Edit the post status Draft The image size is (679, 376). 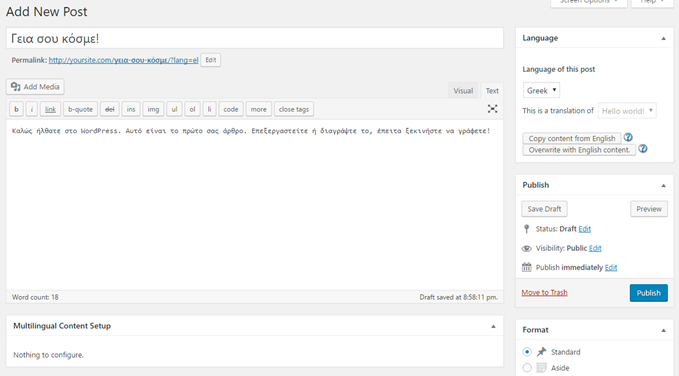(585, 229)
